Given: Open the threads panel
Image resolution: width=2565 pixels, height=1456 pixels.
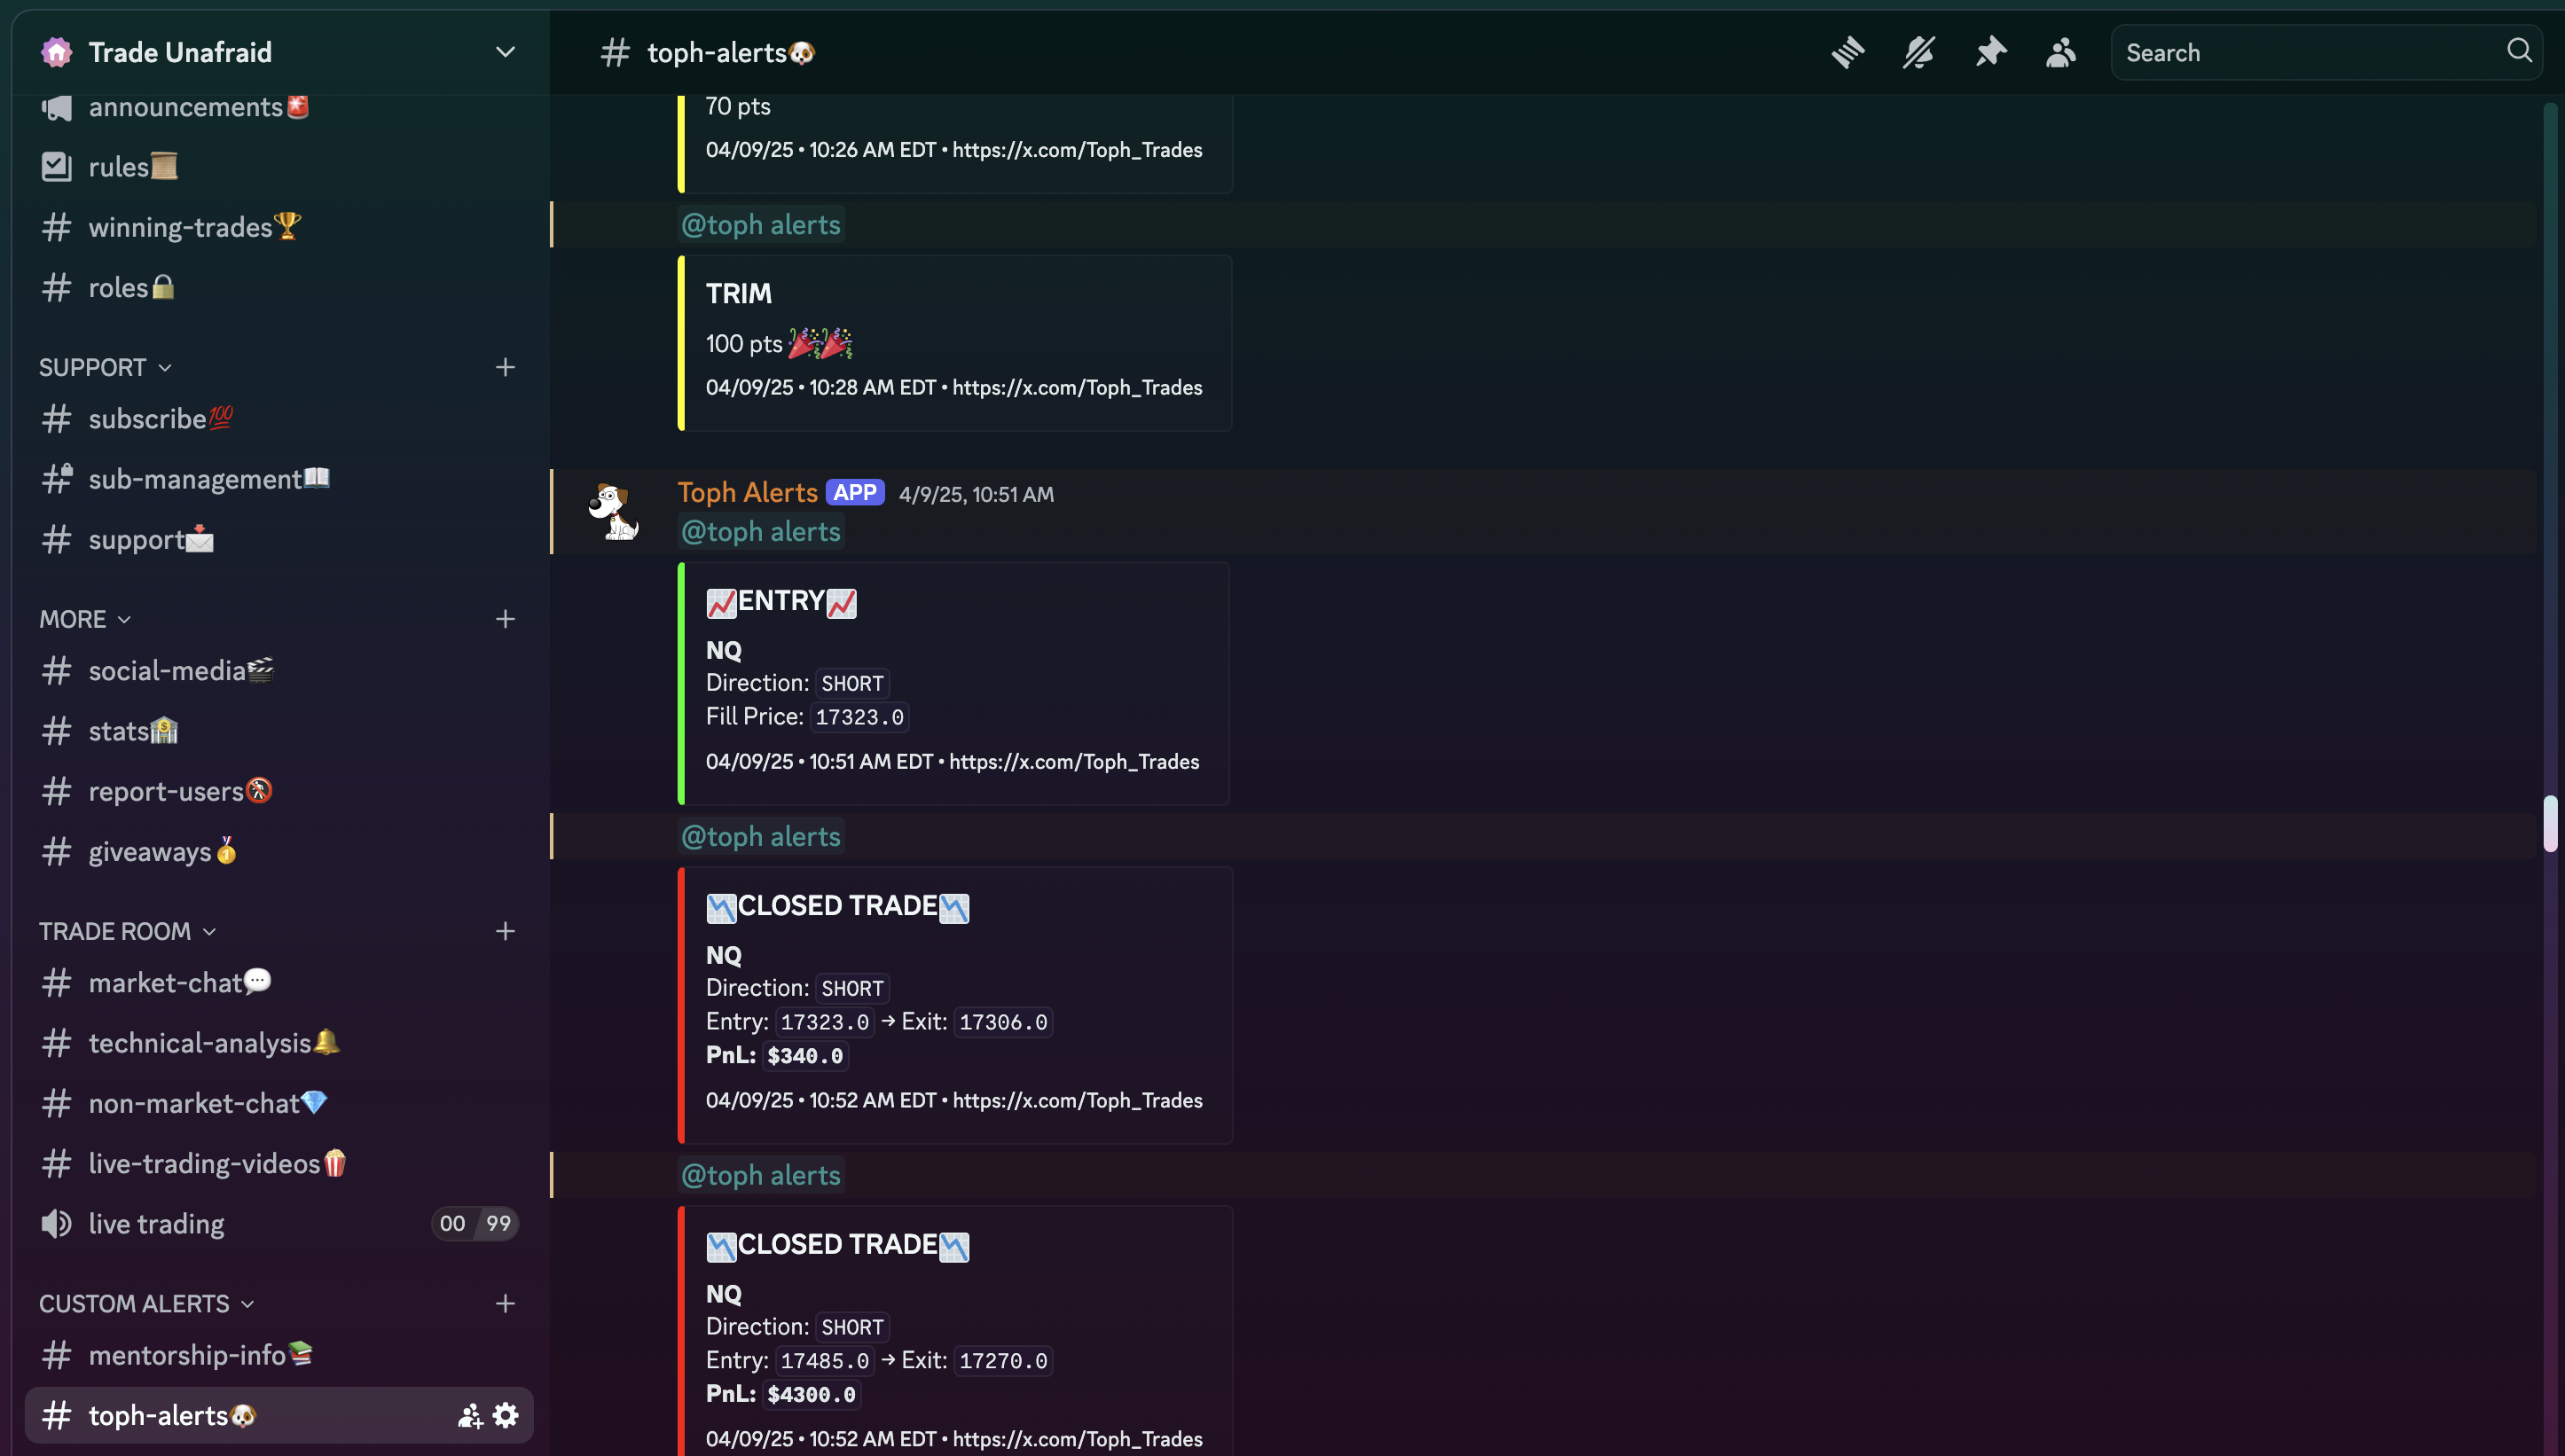Looking at the screenshot, I should point(1847,52).
